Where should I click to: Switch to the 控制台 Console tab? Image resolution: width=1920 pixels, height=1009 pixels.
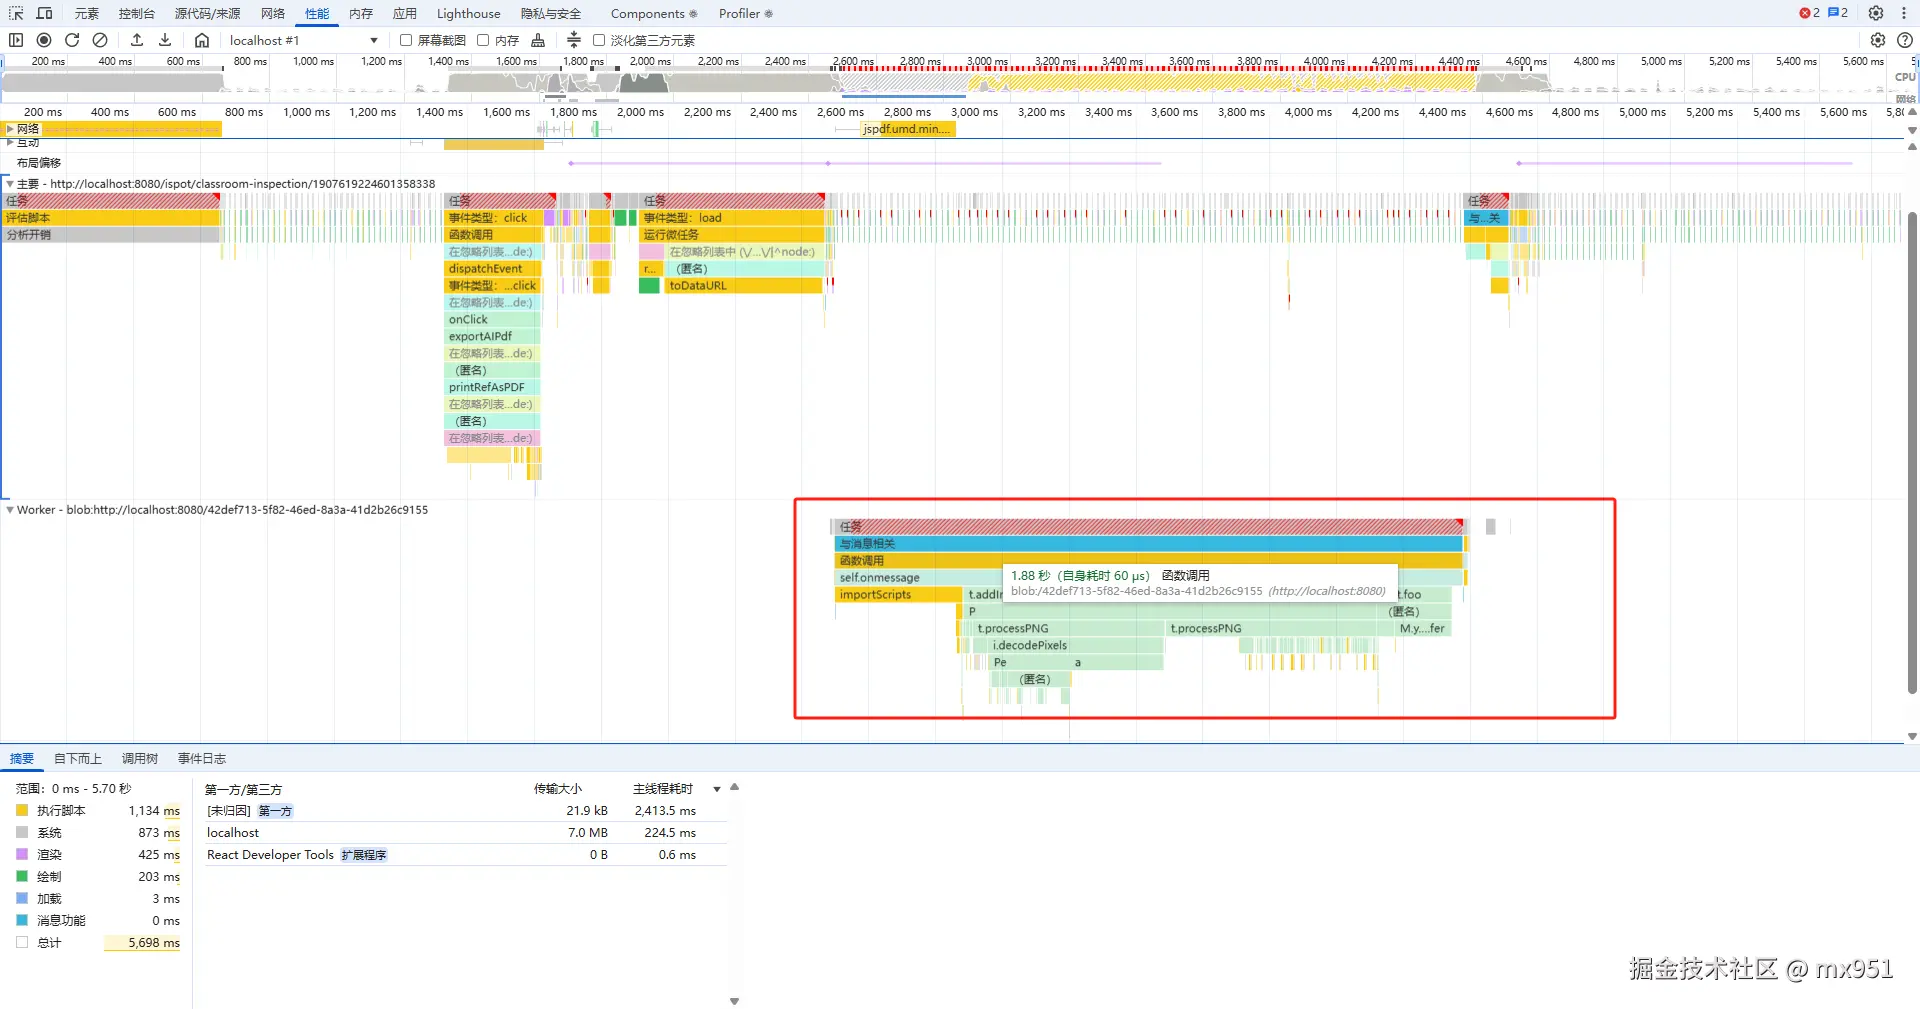[x=137, y=13]
